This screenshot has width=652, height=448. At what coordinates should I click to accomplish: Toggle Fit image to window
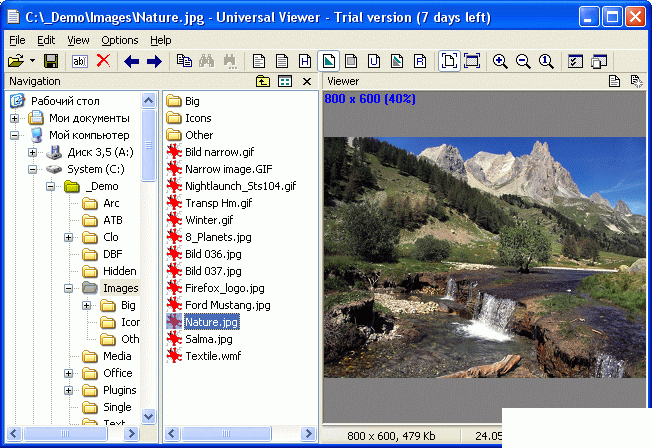tap(449, 62)
